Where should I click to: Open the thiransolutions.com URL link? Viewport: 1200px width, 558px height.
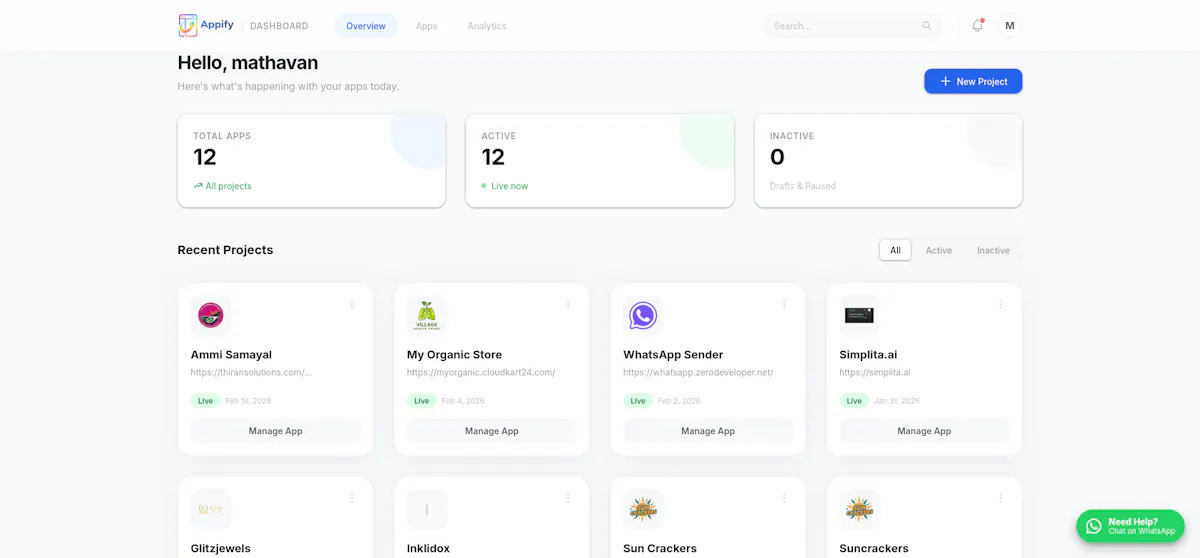point(252,373)
